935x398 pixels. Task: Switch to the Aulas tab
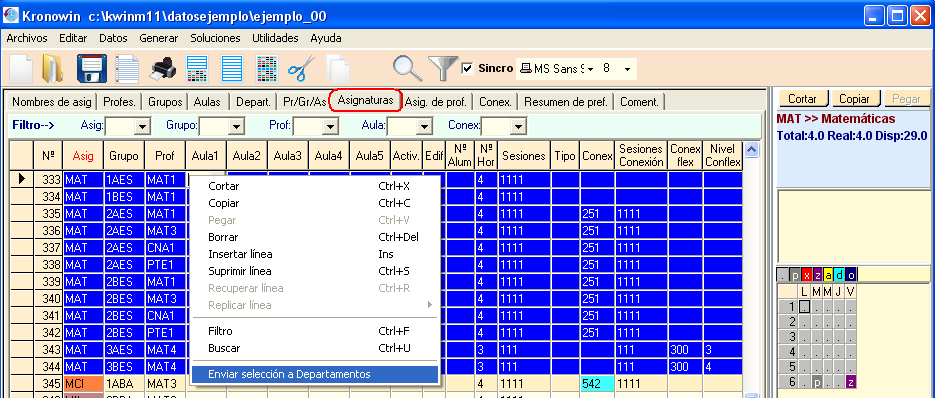pos(207,102)
